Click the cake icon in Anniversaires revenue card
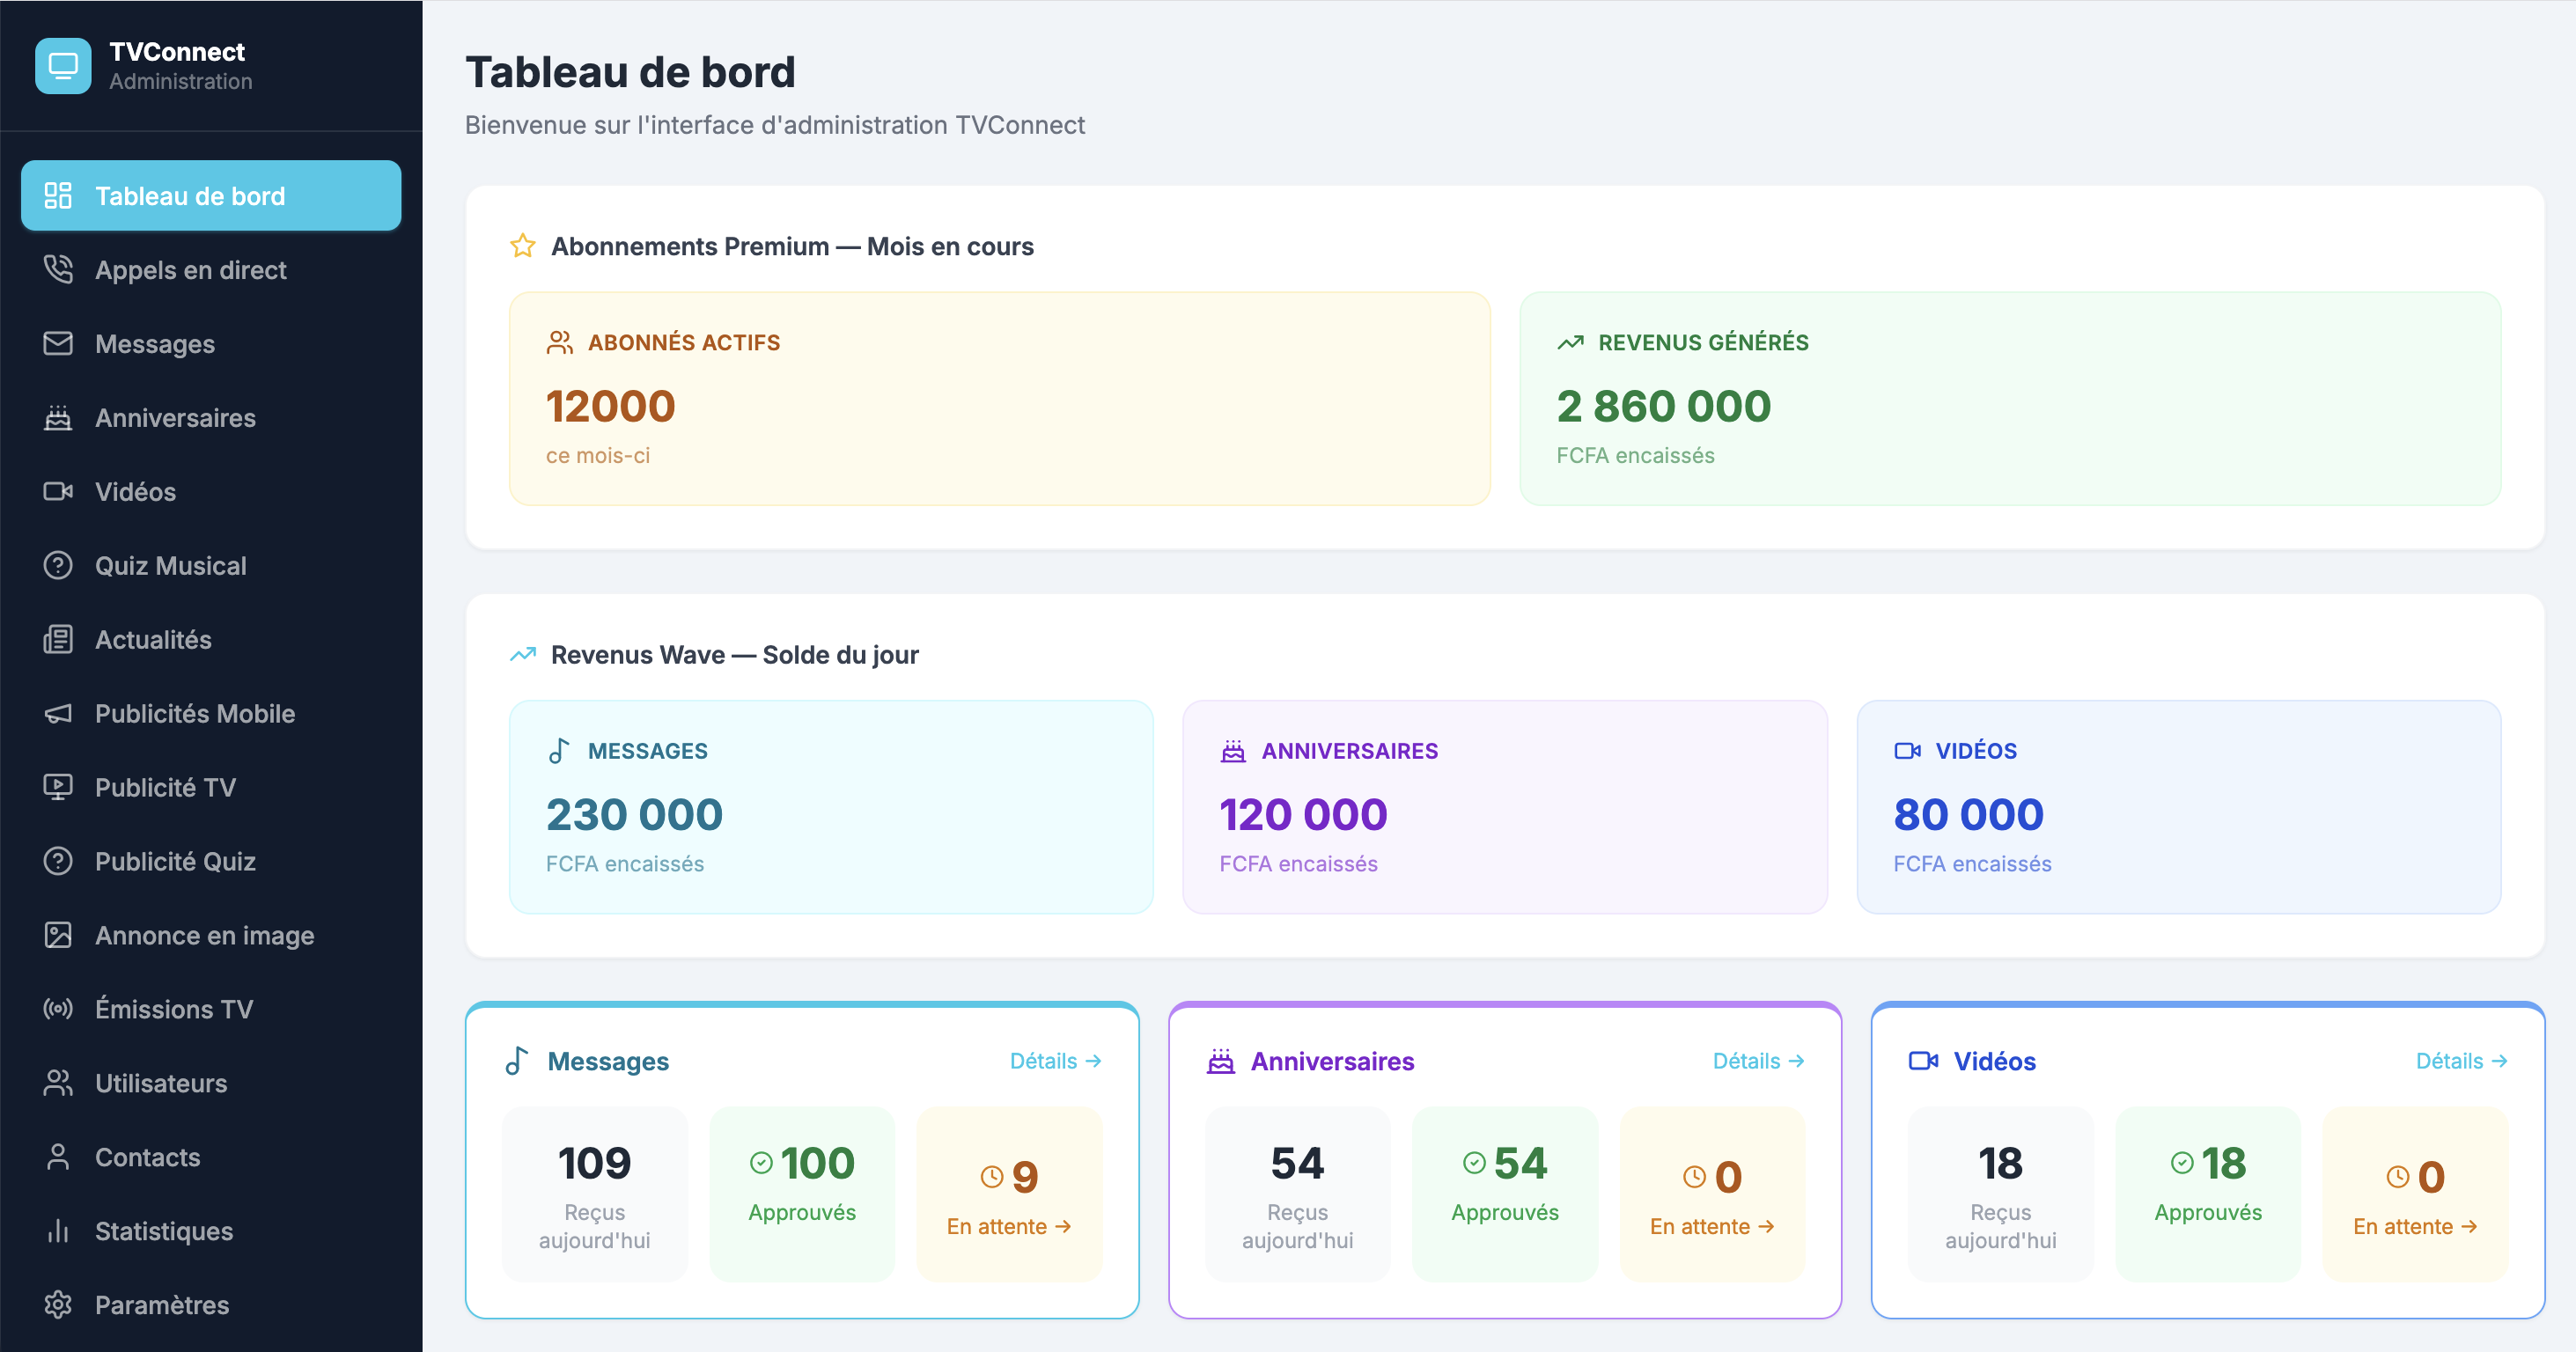The width and height of the screenshot is (2576, 1352). tap(1233, 751)
